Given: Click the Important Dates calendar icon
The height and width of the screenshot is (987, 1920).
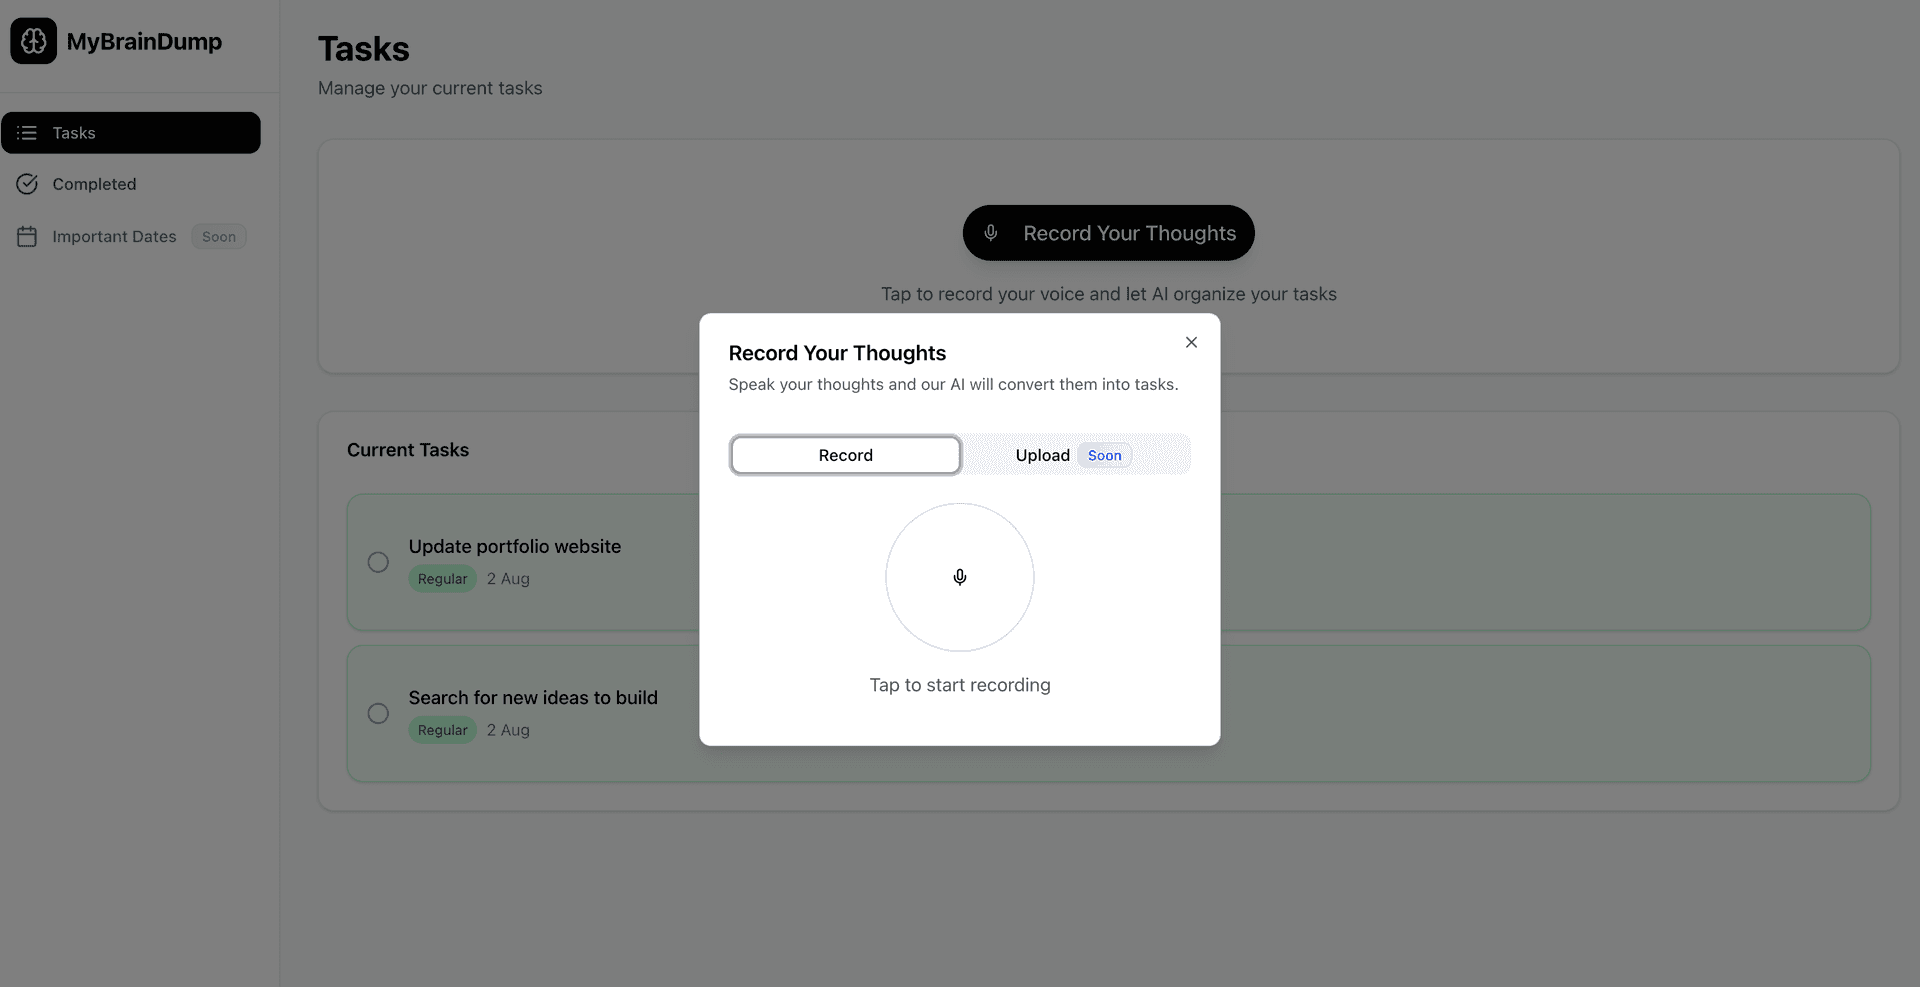Looking at the screenshot, I should click(x=27, y=237).
